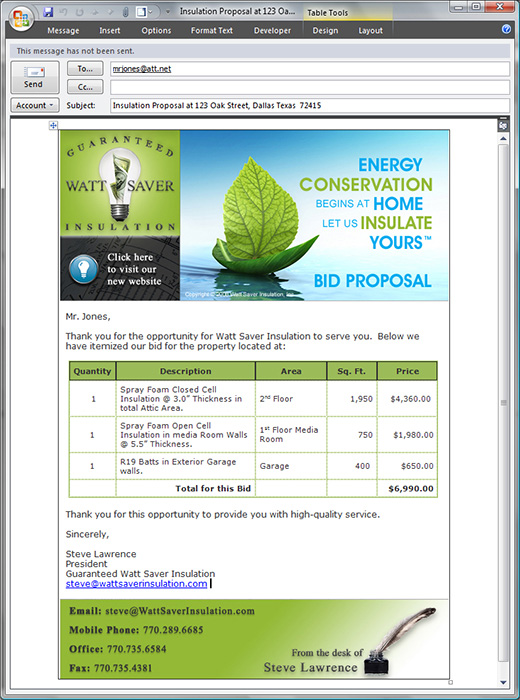Click the Cc... button
This screenshot has height=700, width=520.
pos(85,87)
